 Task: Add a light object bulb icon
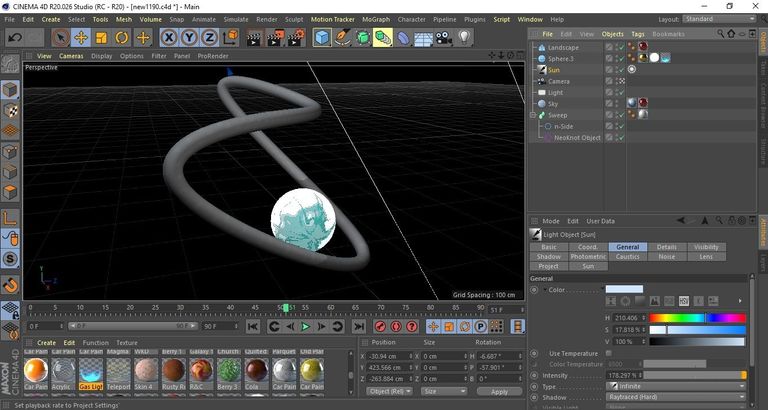[464, 38]
